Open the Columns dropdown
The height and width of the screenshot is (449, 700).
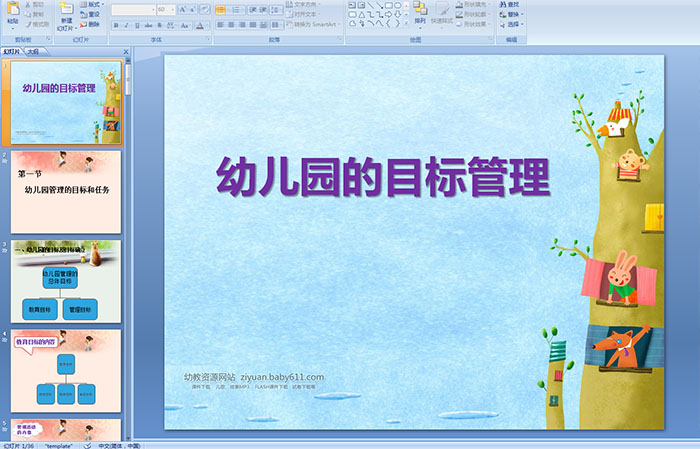tap(277, 25)
